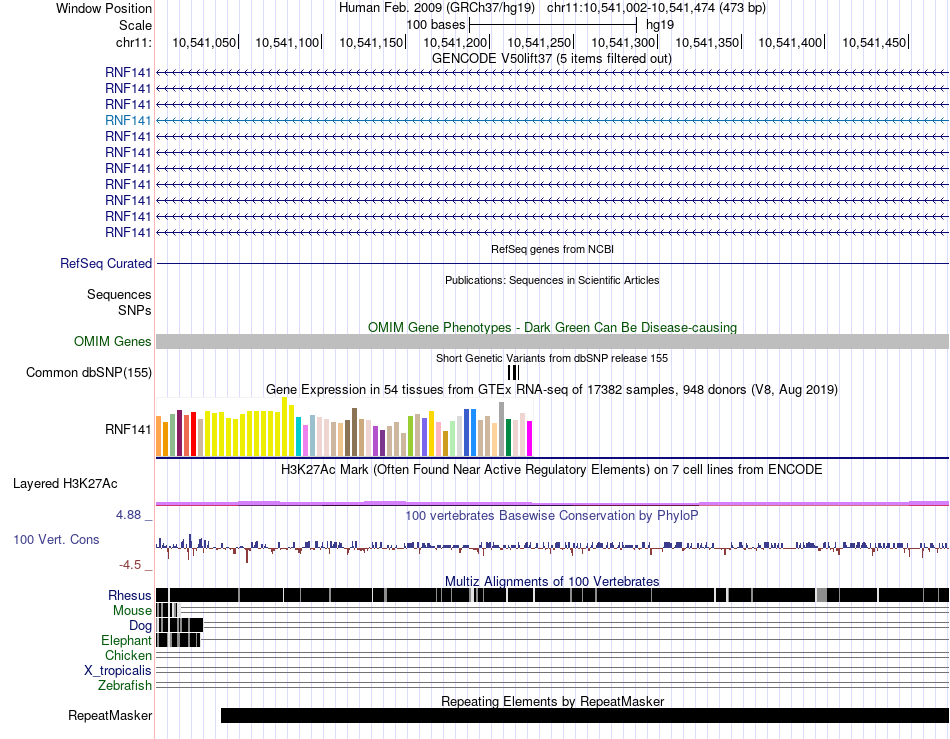Click the dark brown bar in GTEx chart

coord(354,432)
